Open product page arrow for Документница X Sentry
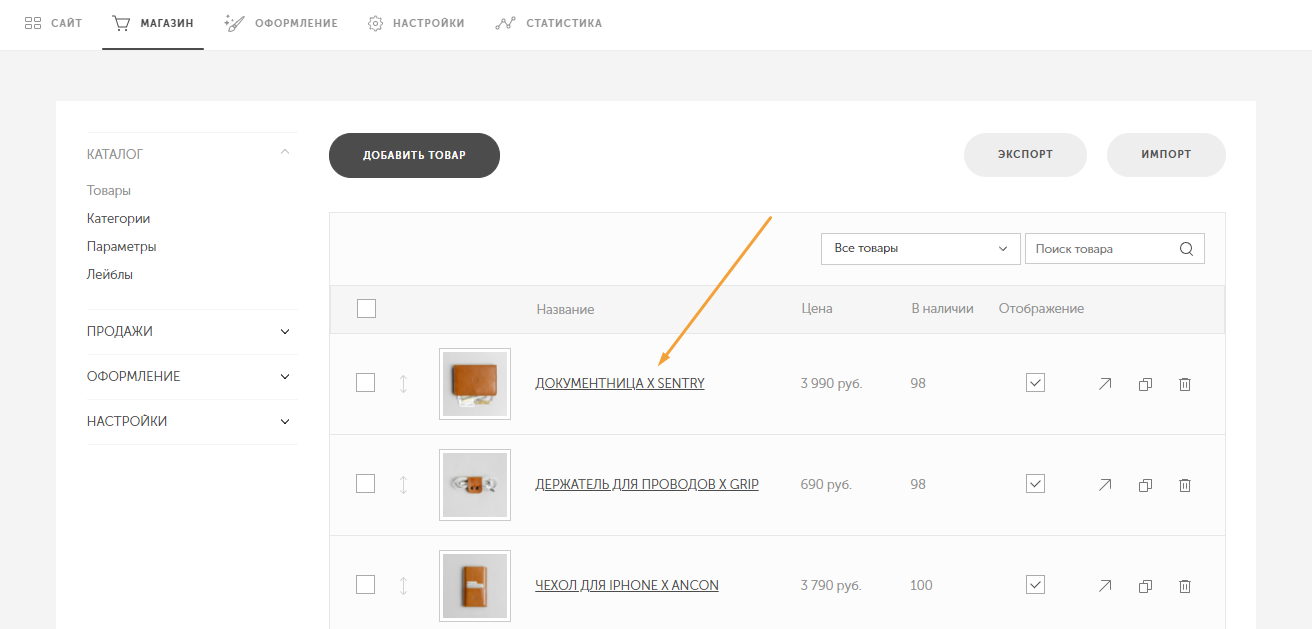Image resolution: width=1312 pixels, height=629 pixels. pyautogui.click(x=1105, y=384)
